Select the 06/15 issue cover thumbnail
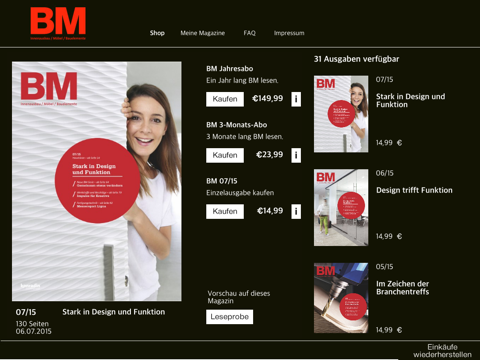 point(341,207)
